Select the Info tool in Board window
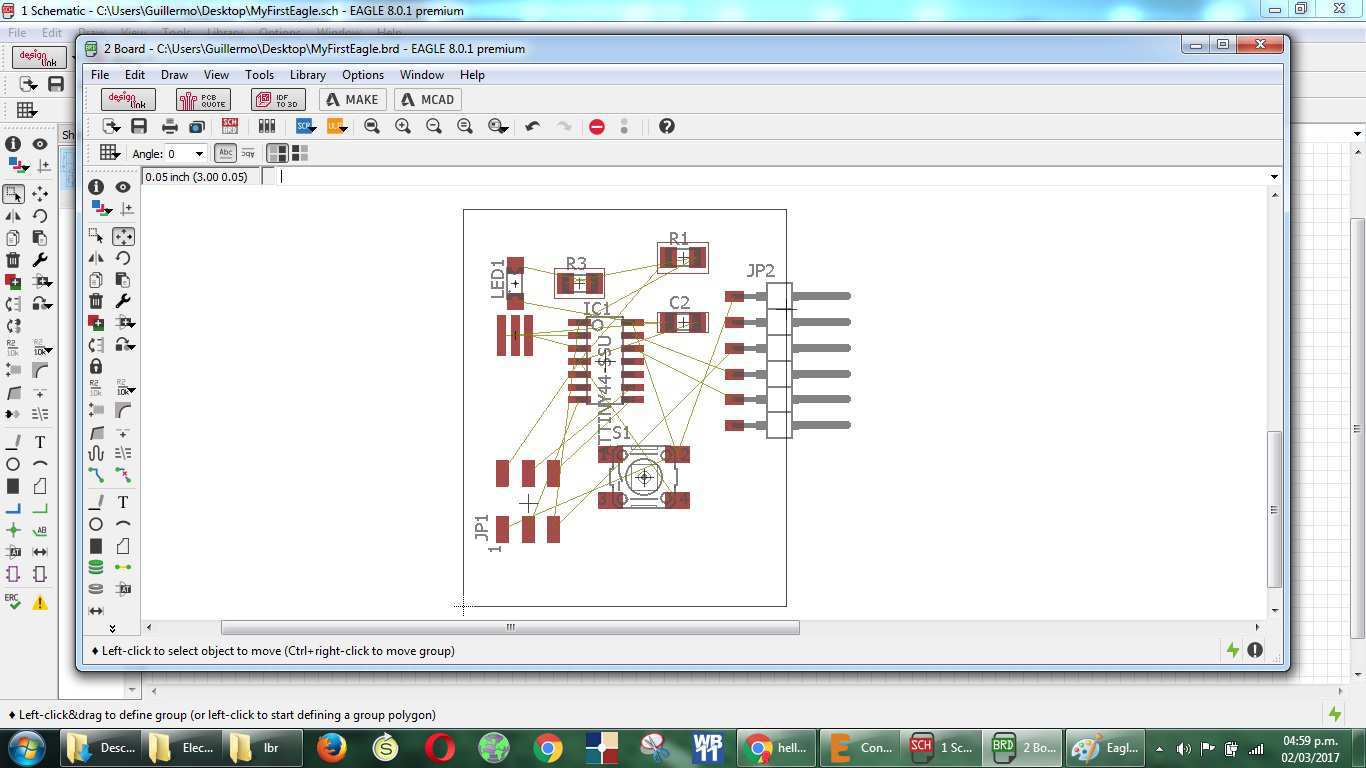Image resolution: width=1366 pixels, height=768 pixels. [x=96, y=186]
